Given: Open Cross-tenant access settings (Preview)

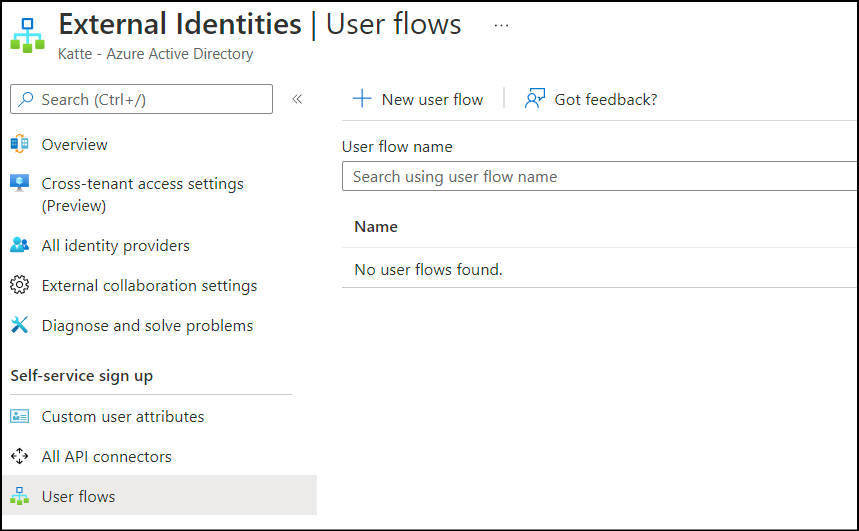Looking at the screenshot, I should (142, 195).
